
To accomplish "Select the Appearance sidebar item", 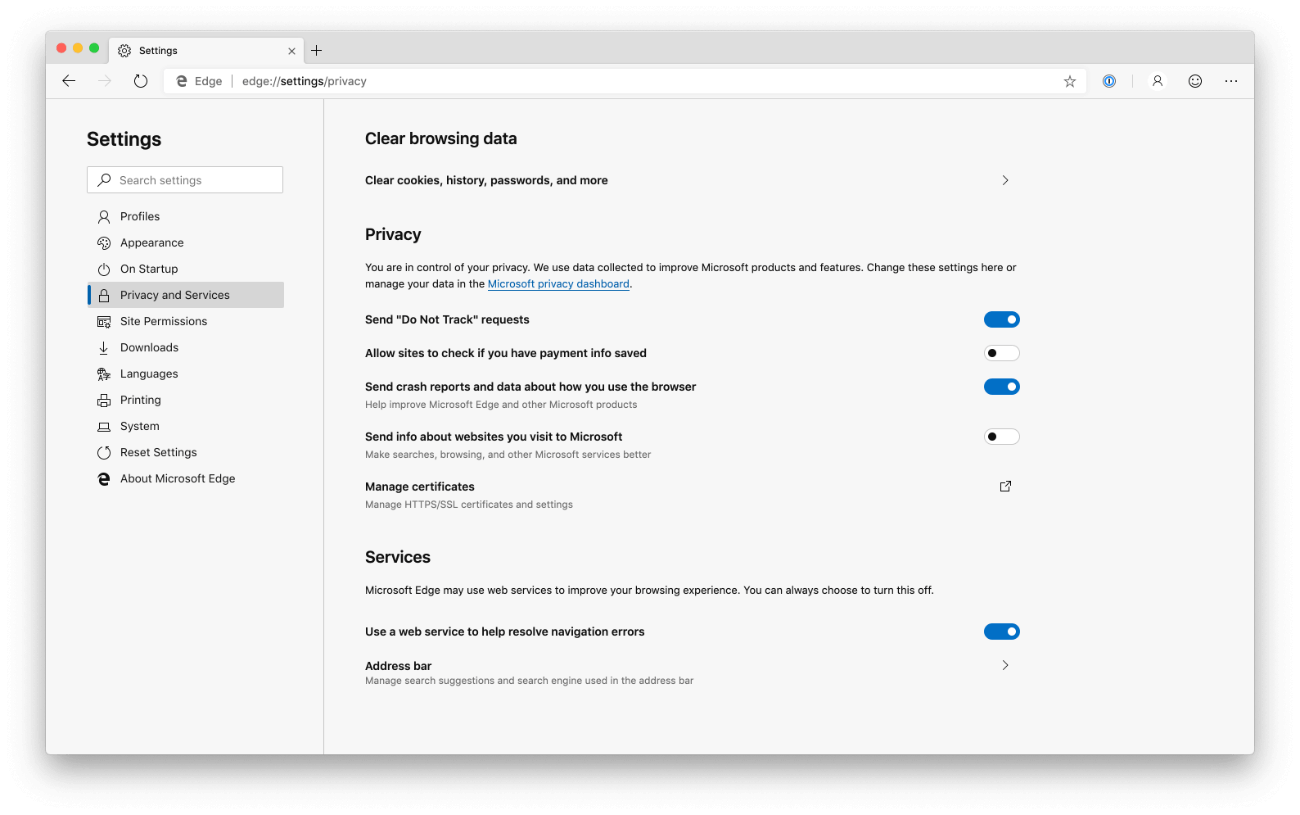I will [x=151, y=242].
